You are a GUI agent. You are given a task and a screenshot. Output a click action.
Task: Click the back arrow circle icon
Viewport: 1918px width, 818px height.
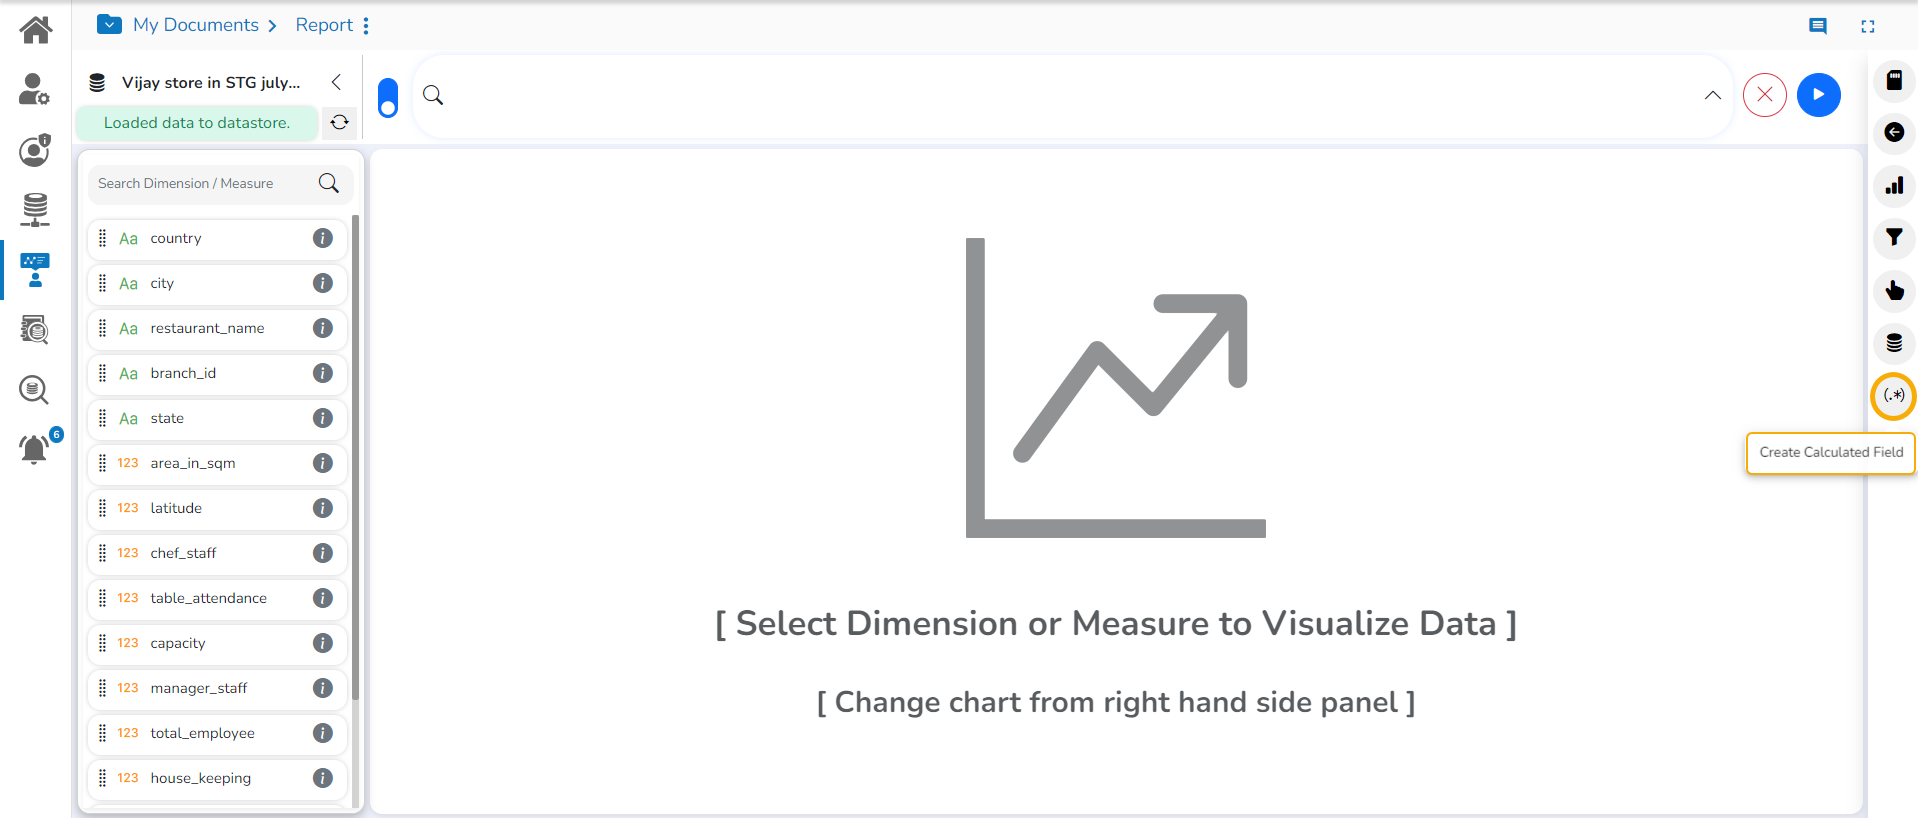tap(1893, 133)
